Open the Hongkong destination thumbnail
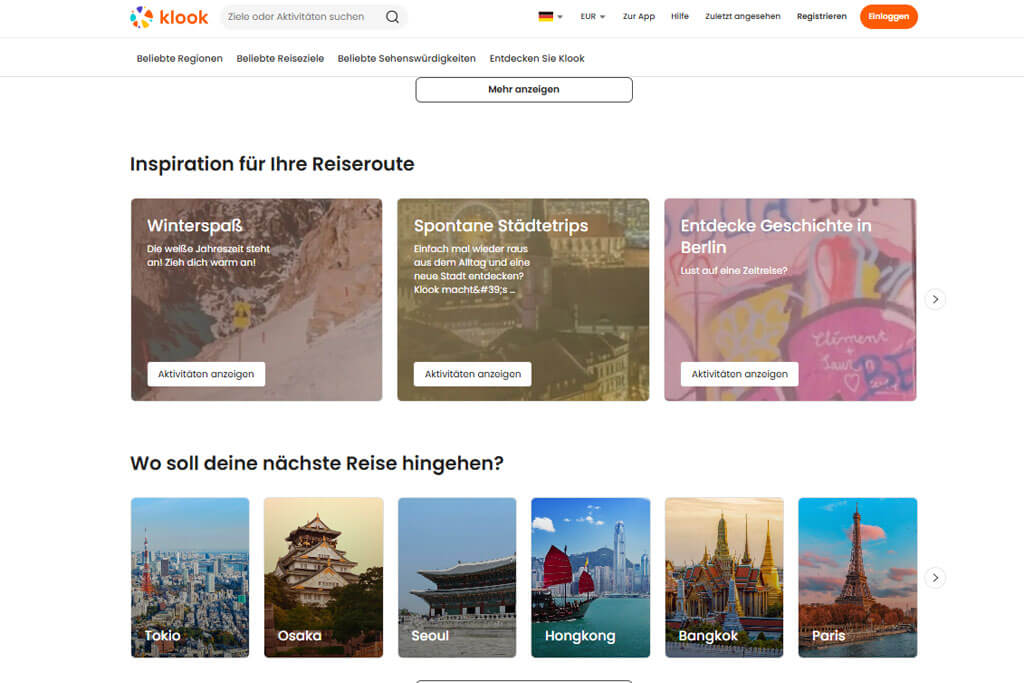The image size is (1024, 683). [x=590, y=577]
